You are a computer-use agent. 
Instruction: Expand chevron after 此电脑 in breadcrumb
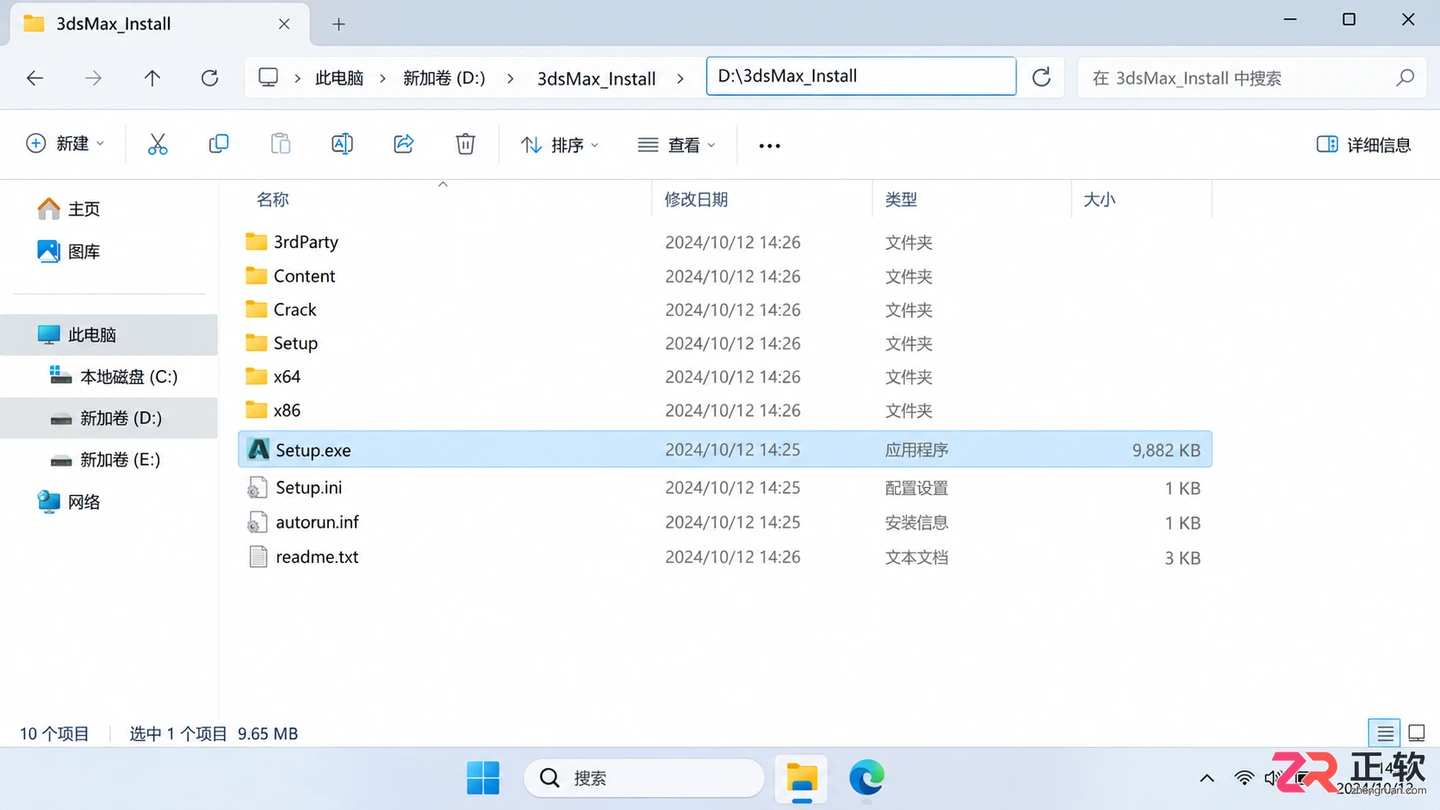[383, 78]
